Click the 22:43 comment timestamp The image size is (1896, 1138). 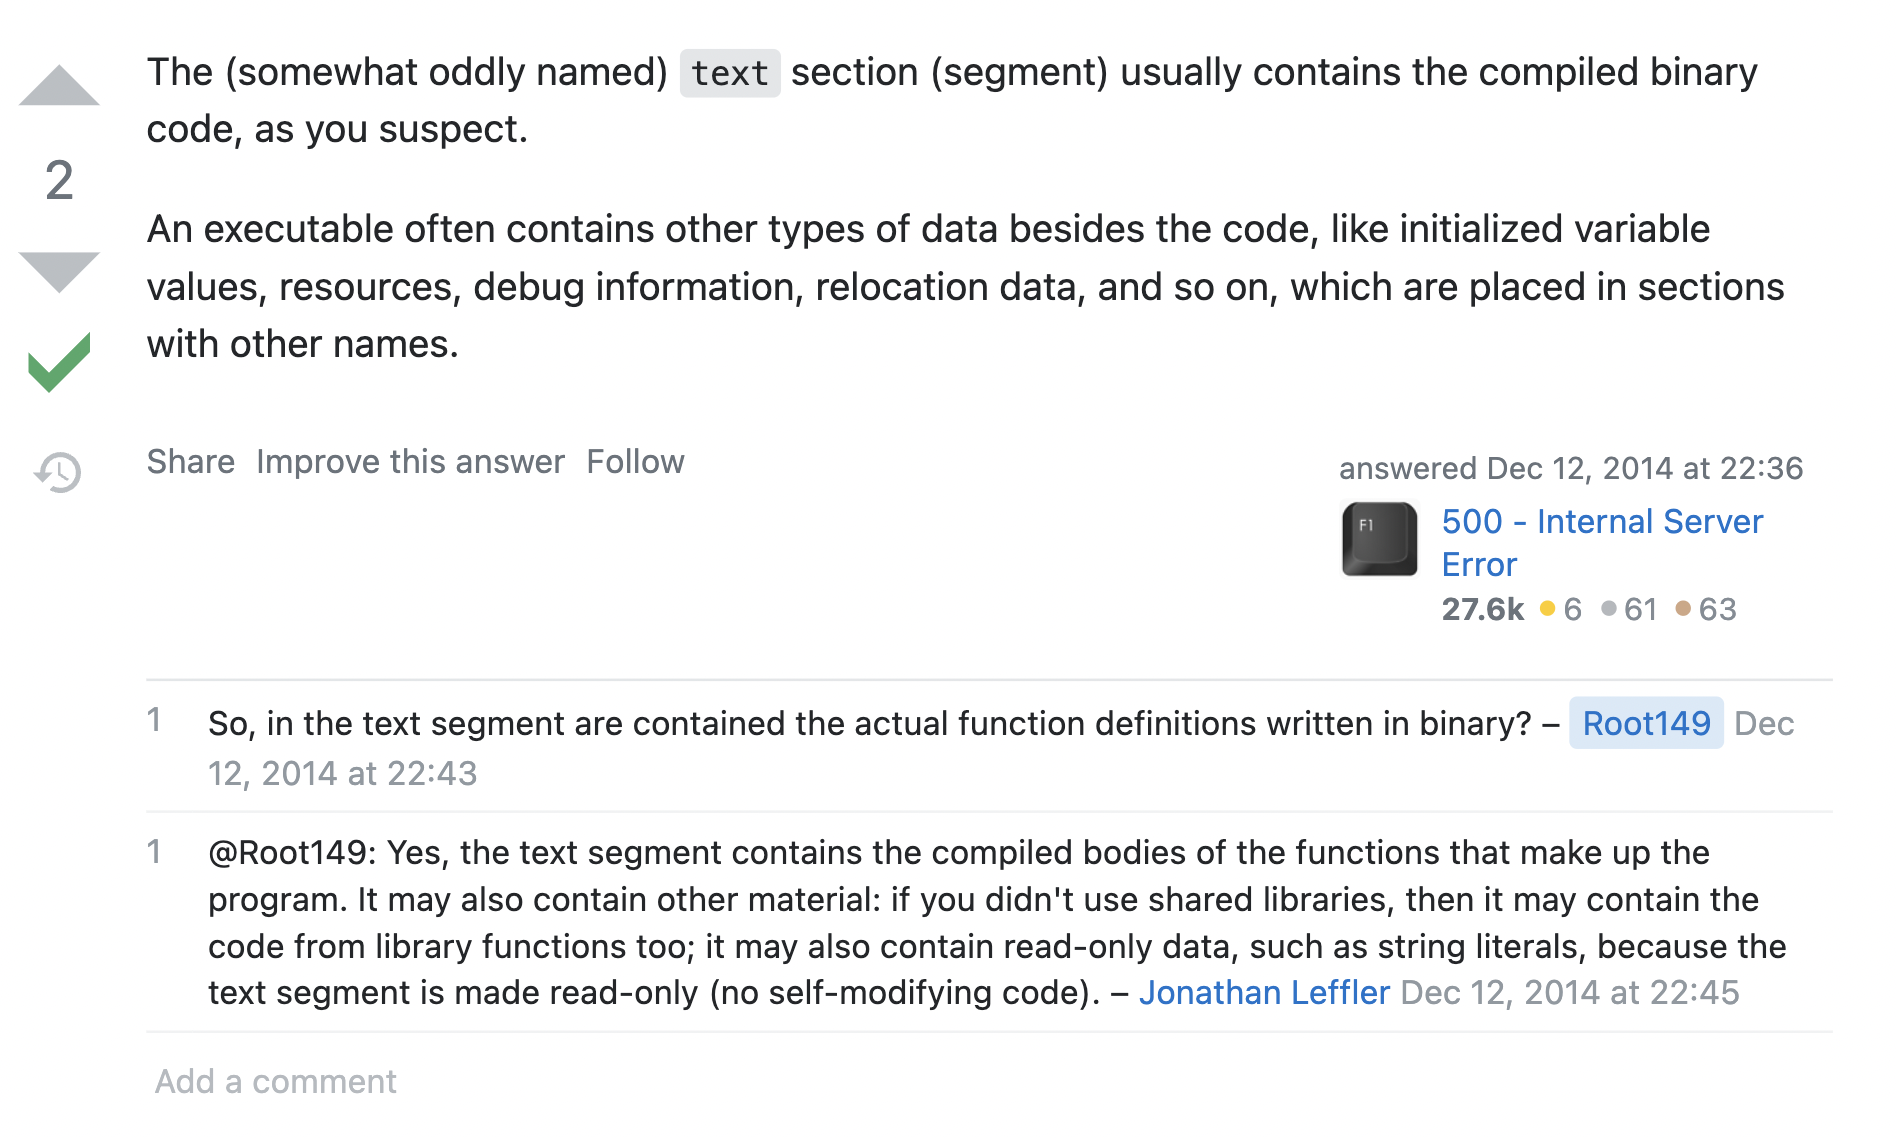[x=342, y=773]
